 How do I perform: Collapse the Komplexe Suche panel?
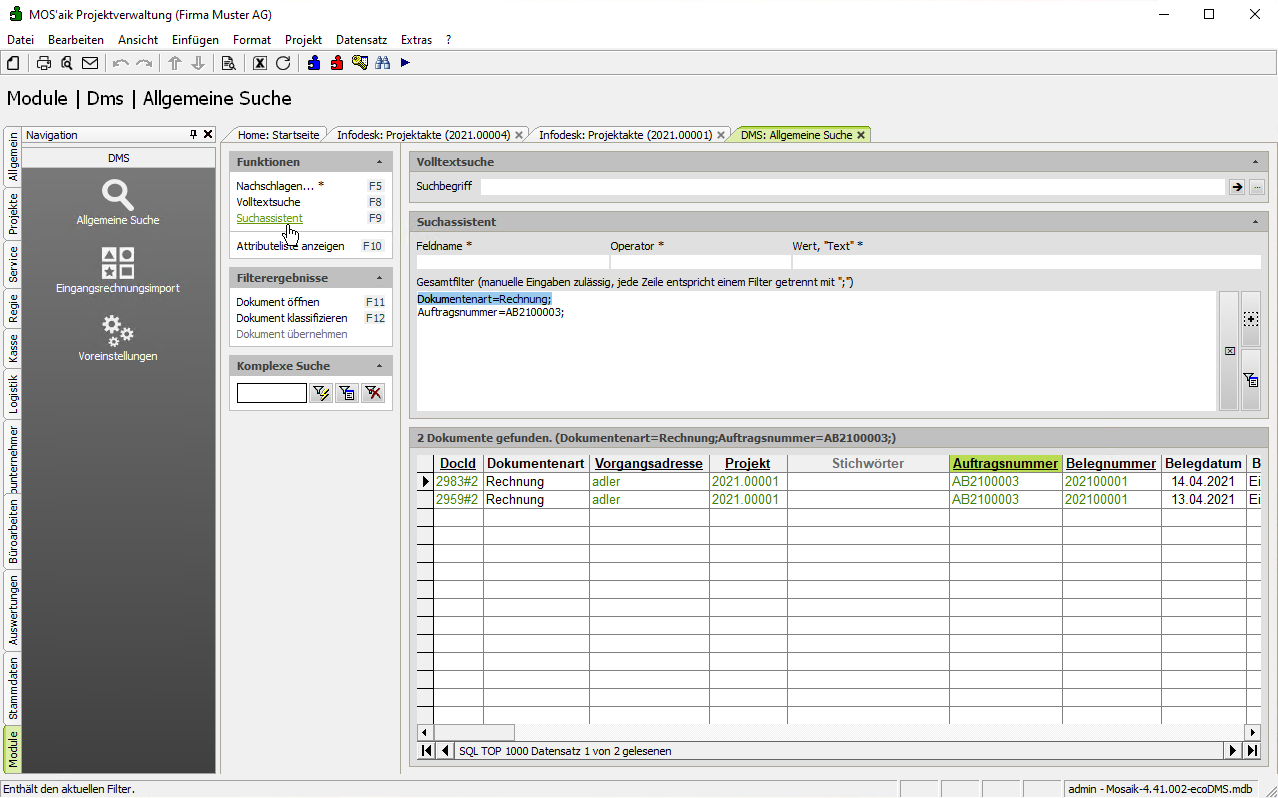point(379,366)
